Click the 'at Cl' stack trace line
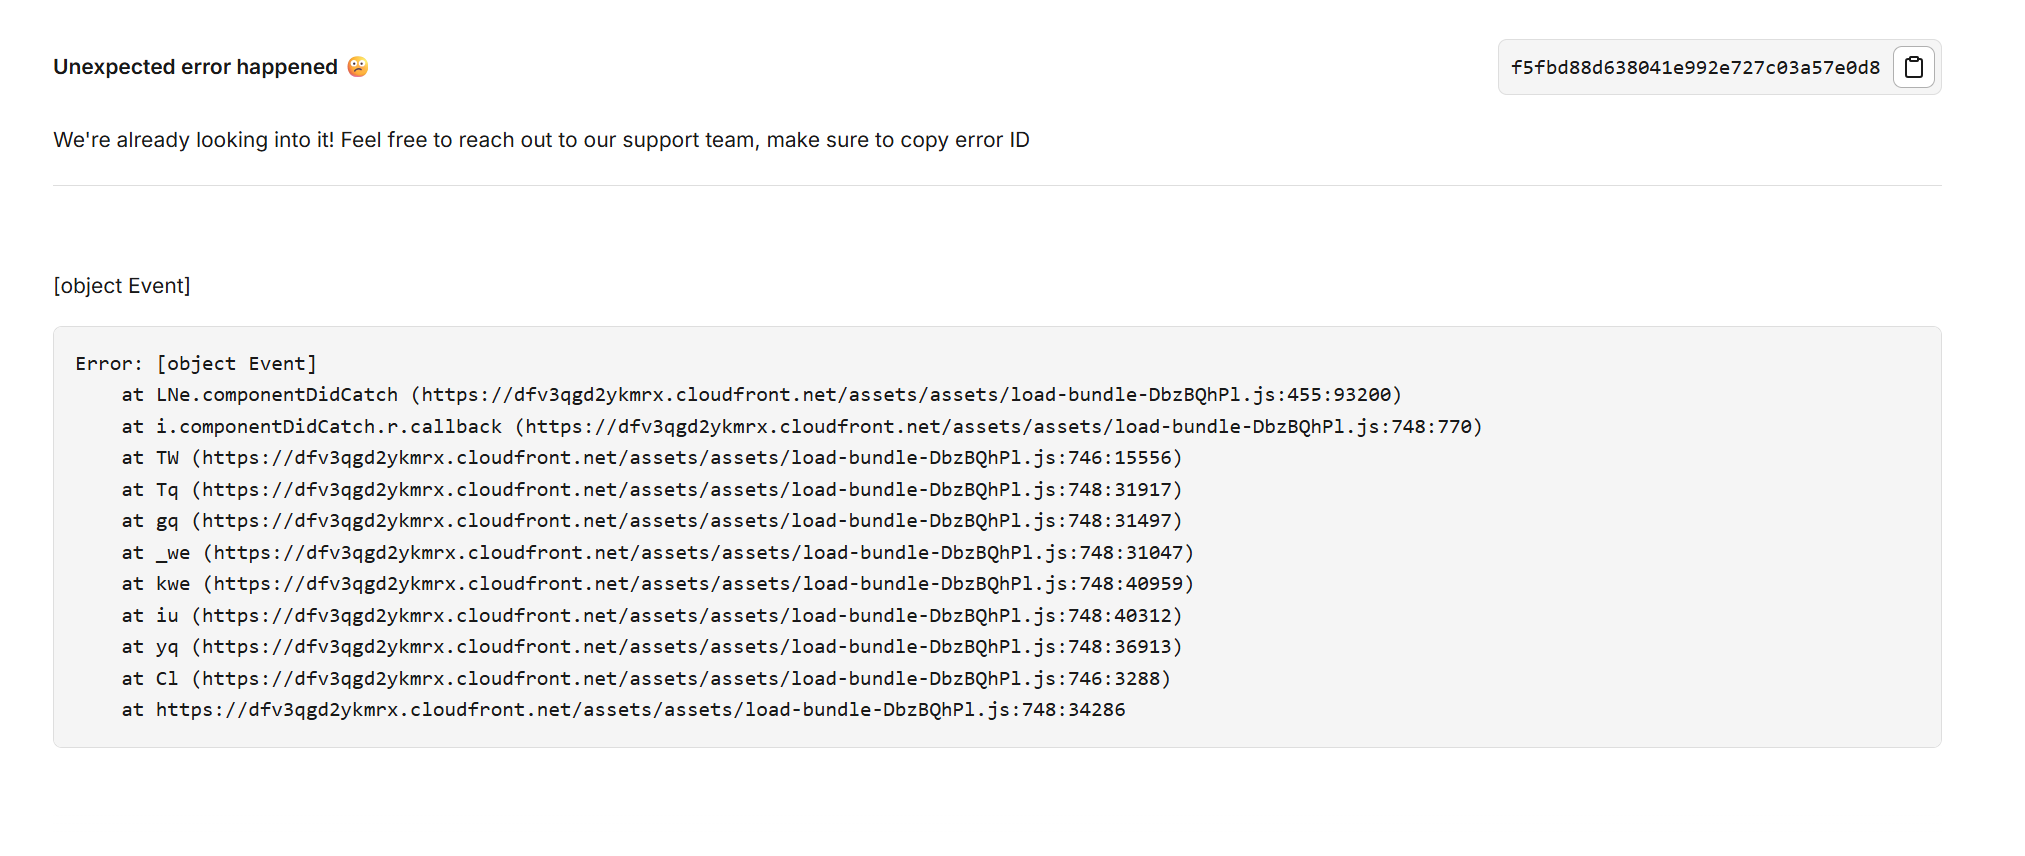Image resolution: width=2025 pixels, height=856 pixels. (x=646, y=678)
